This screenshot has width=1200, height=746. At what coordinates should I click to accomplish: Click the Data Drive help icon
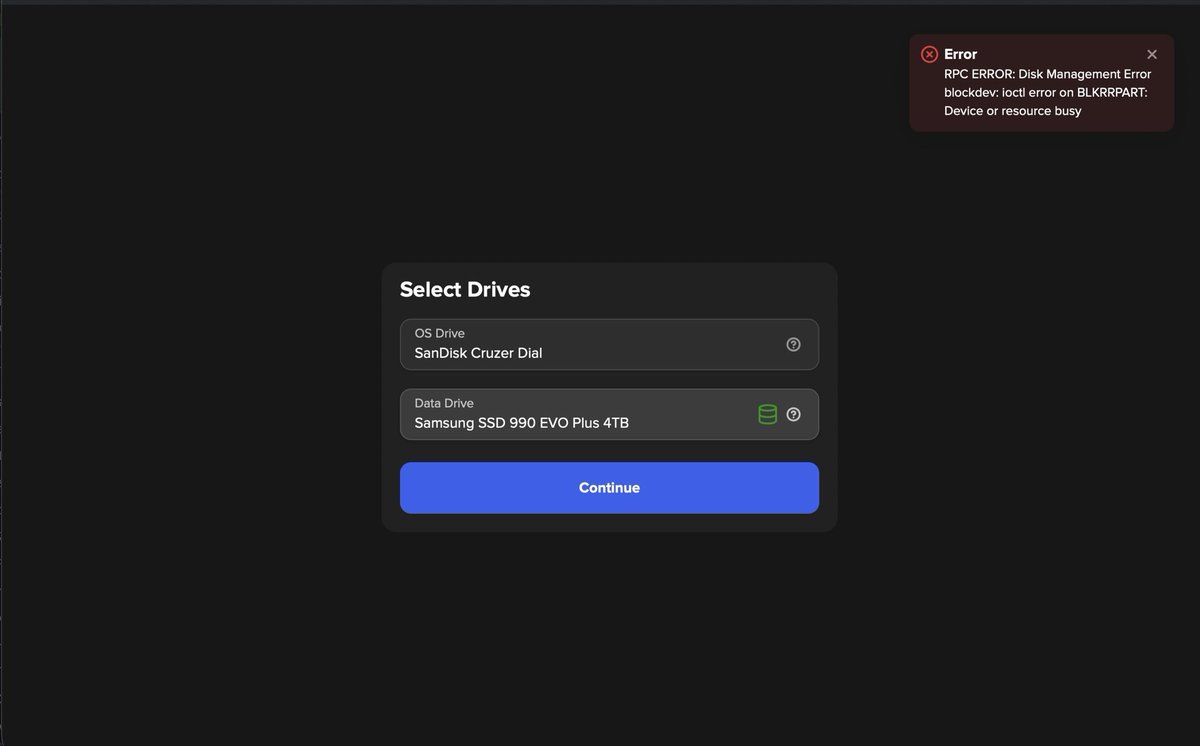coord(793,414)
